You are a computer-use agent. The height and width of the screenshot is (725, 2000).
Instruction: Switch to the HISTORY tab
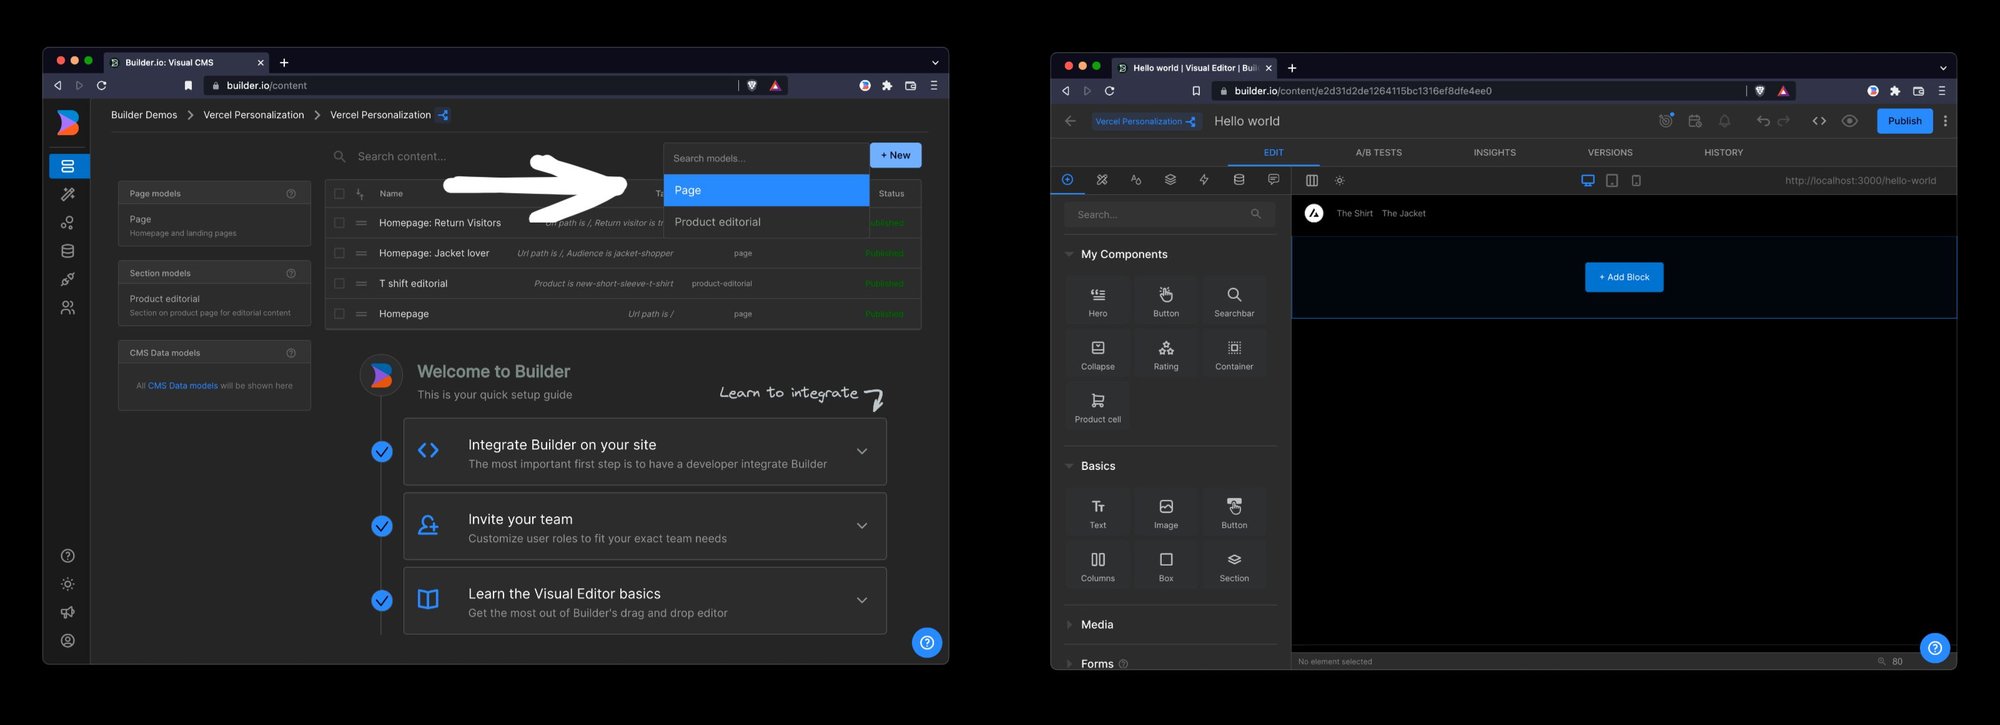coord(1723,153)
